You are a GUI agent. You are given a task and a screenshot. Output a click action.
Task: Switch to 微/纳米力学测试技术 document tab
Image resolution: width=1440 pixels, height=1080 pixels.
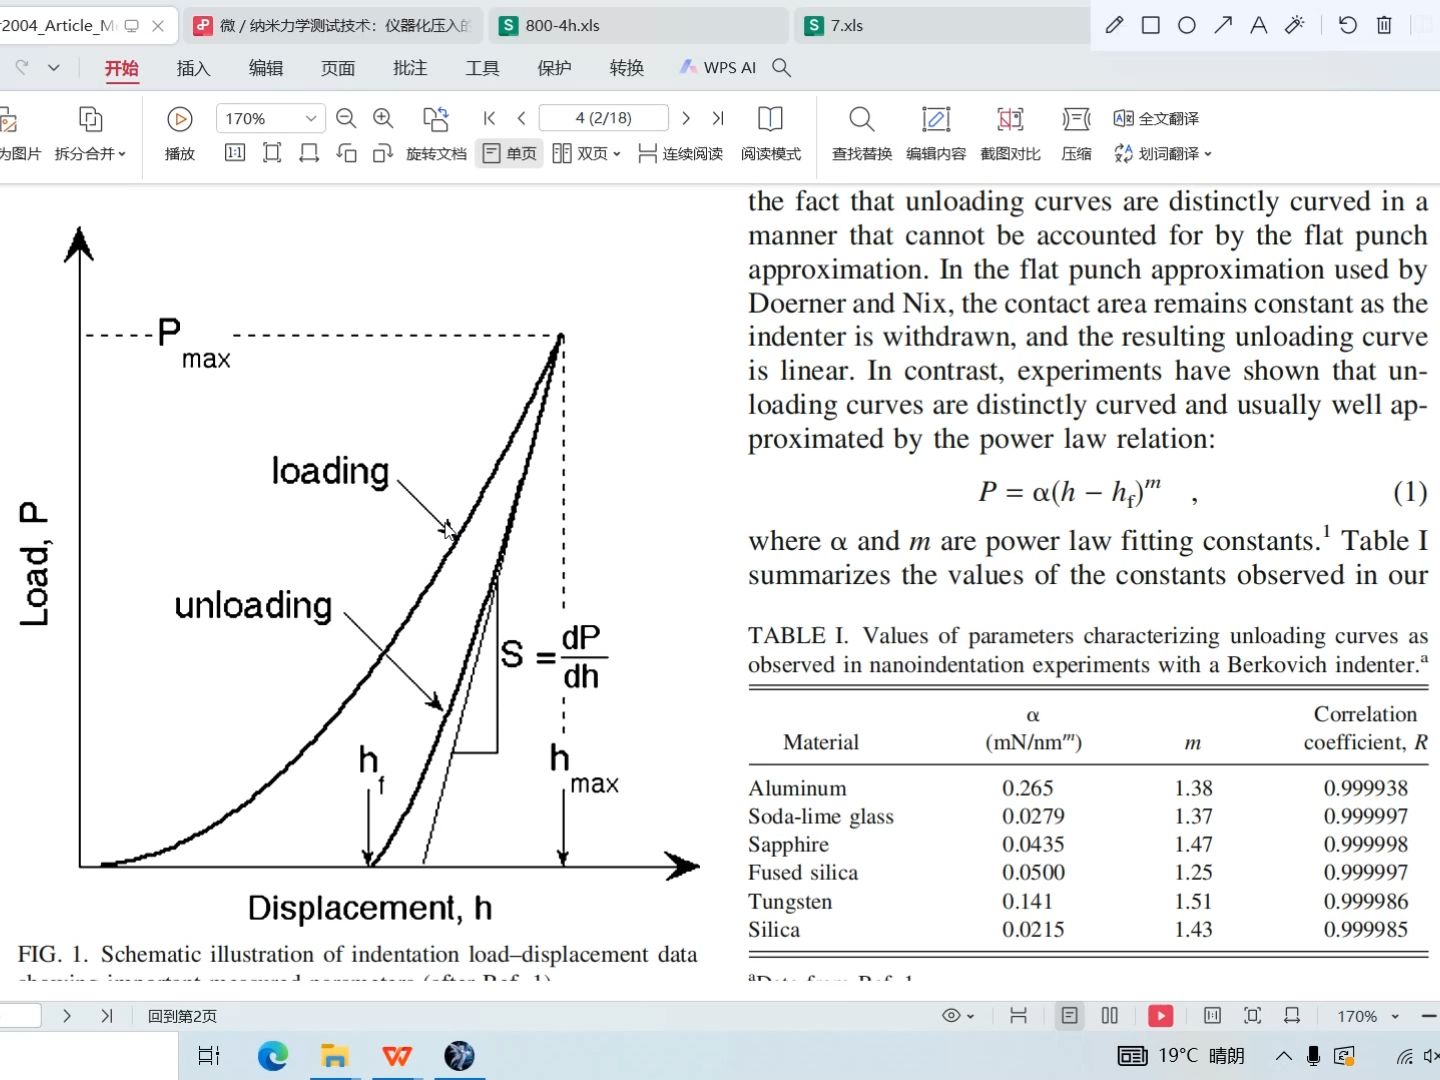click(x=333, y=25)
